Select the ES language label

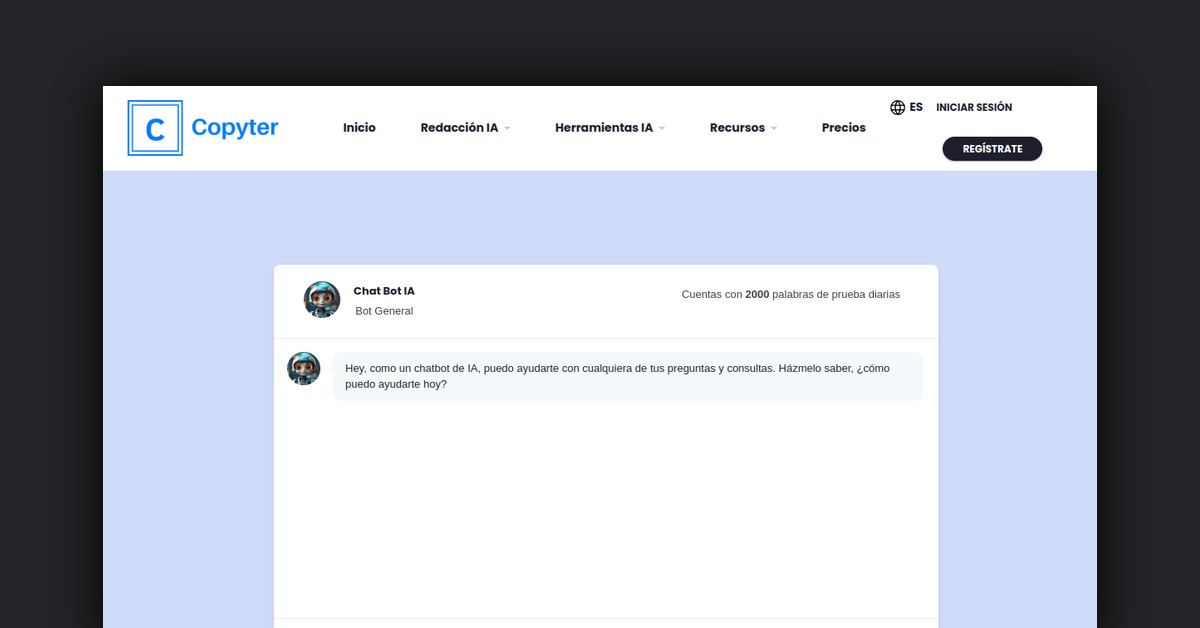pos(916,107)
